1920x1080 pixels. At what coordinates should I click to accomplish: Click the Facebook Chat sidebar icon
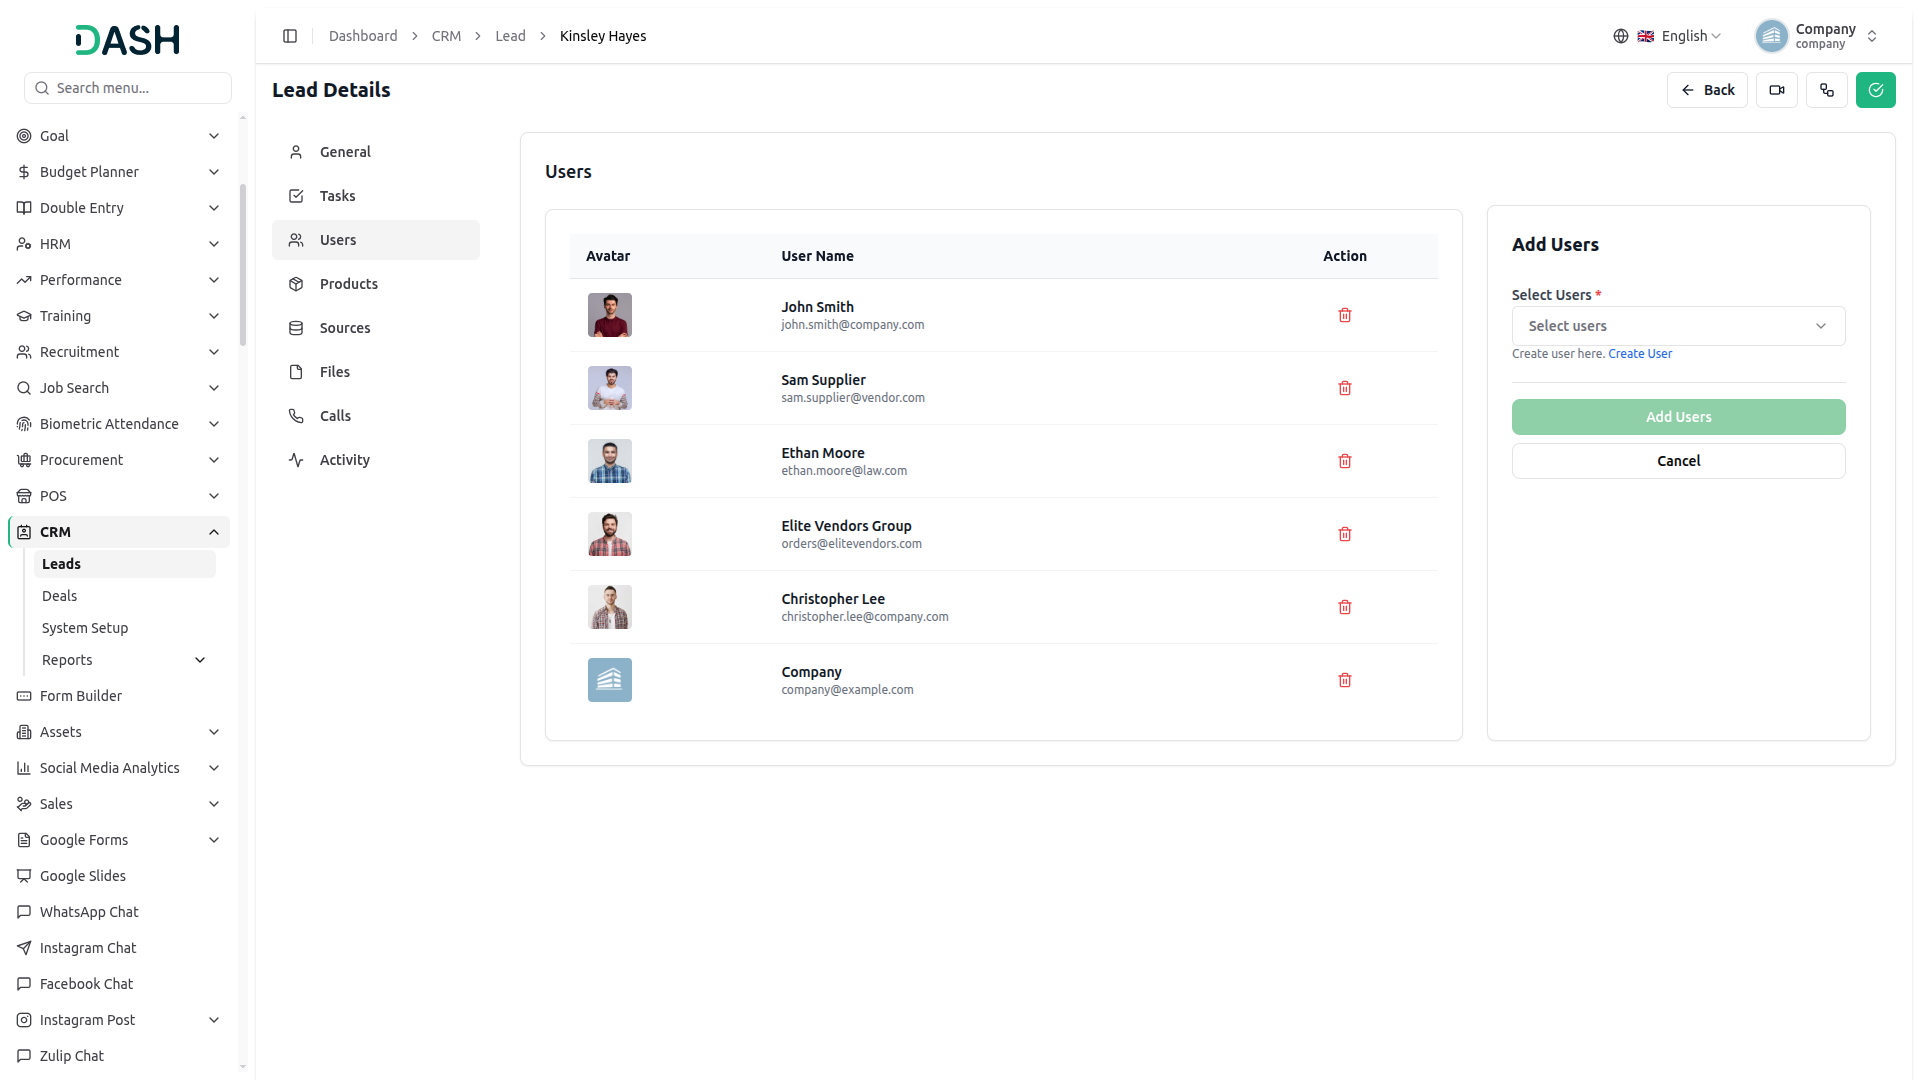coord(24,984)
